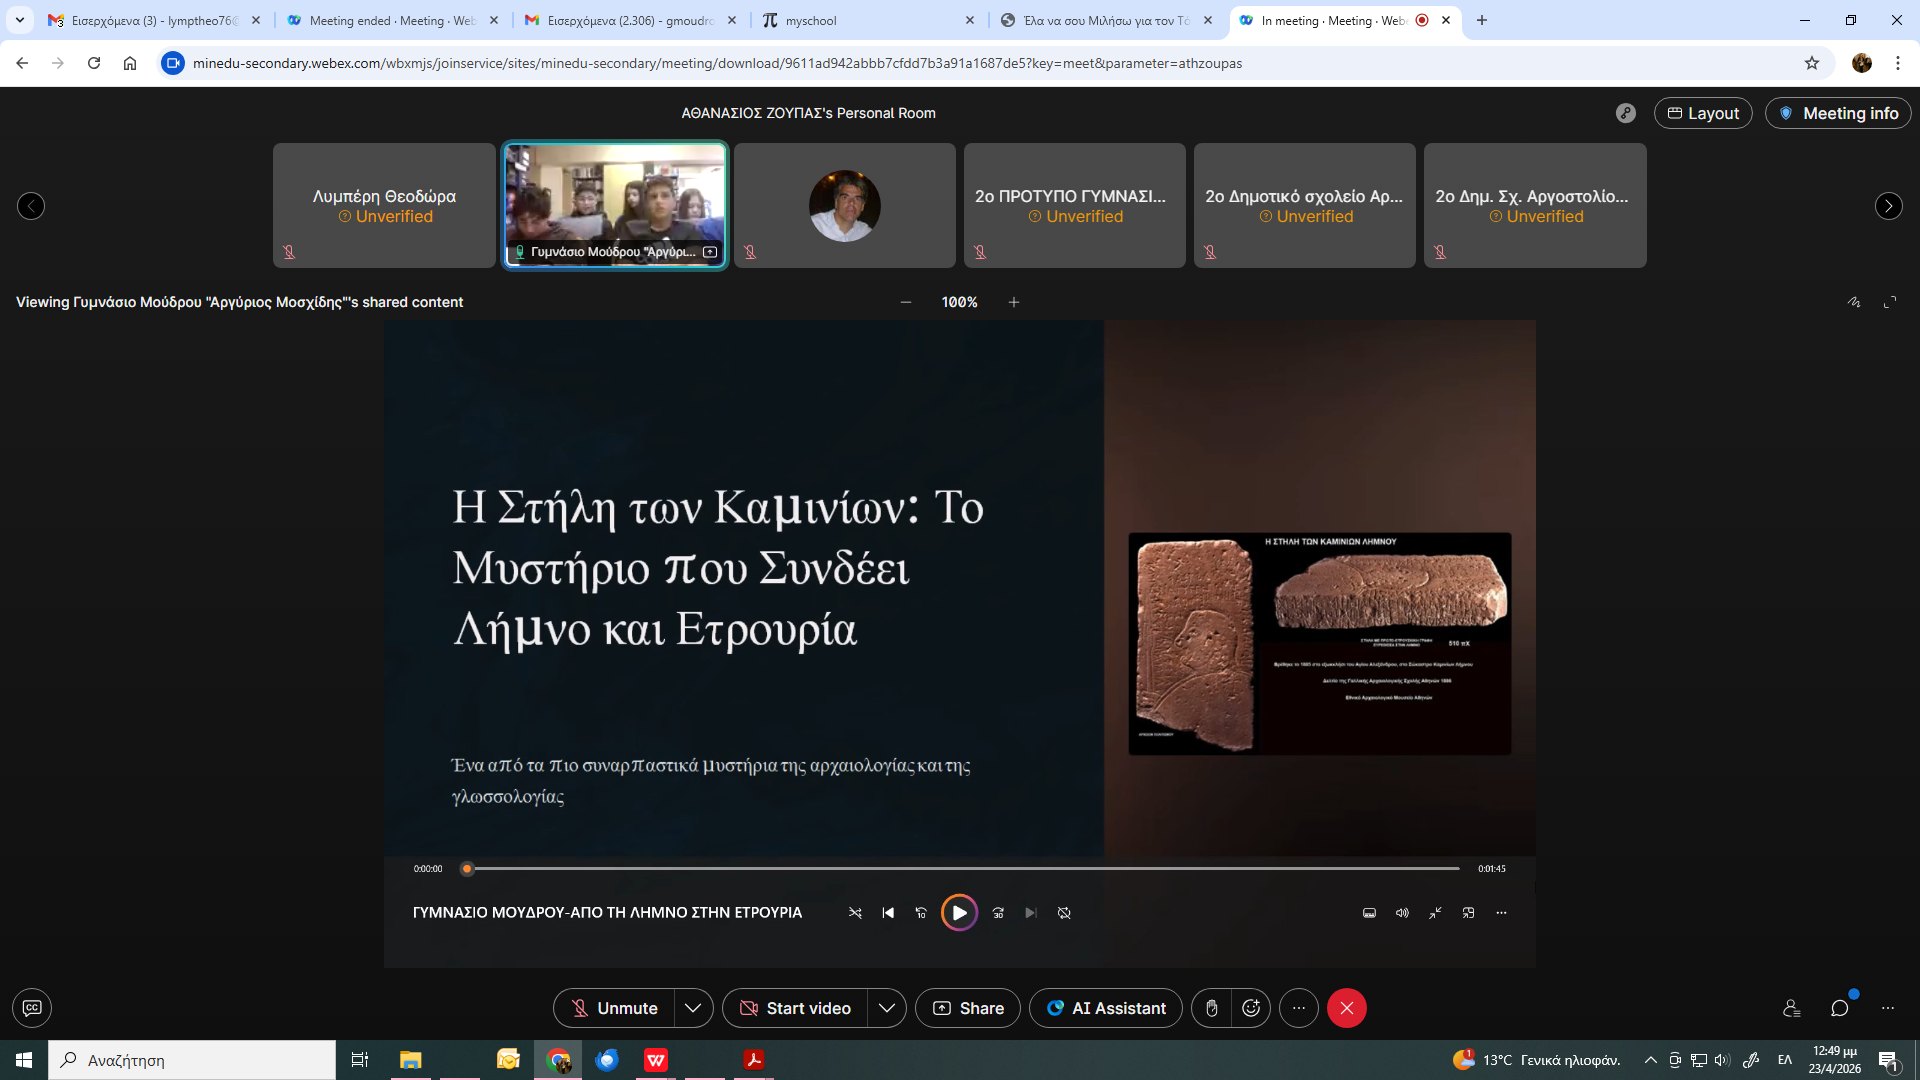Open the Layout button
This screenshot has width=1920, height=1080.
tap(1703, 113)
